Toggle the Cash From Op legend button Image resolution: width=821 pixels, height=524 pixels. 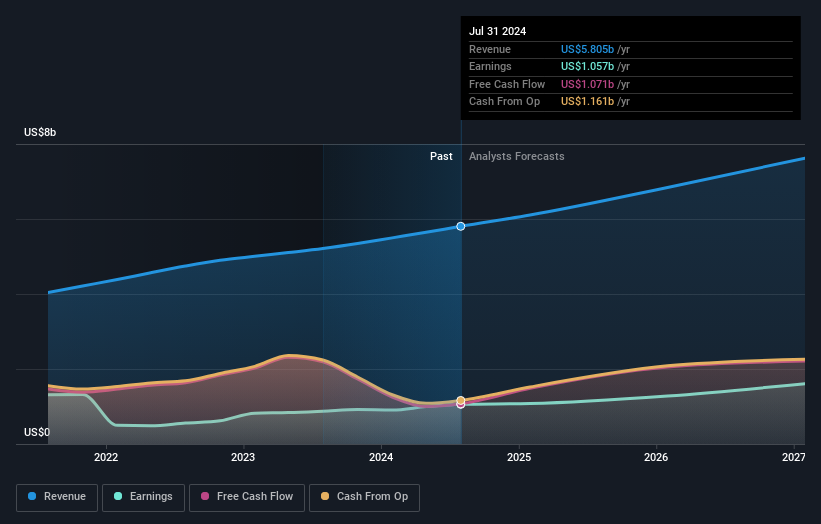coord(364,497)
